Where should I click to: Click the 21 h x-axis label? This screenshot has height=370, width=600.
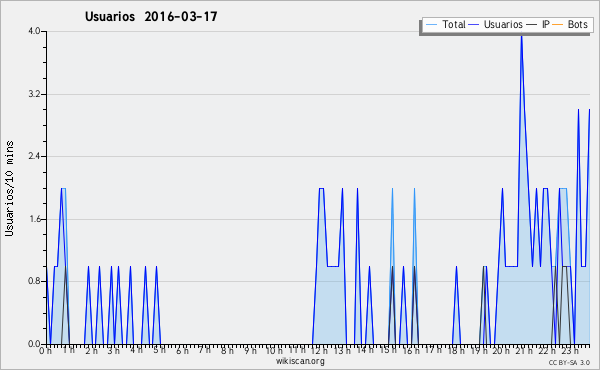pyautogui.click(x=524, y=351)
